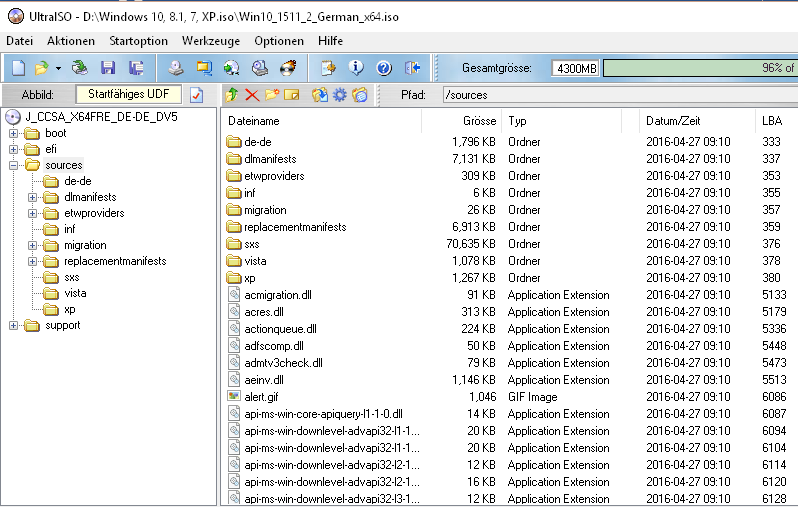Sort by the Typ column header
Screen dimensions: 798x507
562,121
